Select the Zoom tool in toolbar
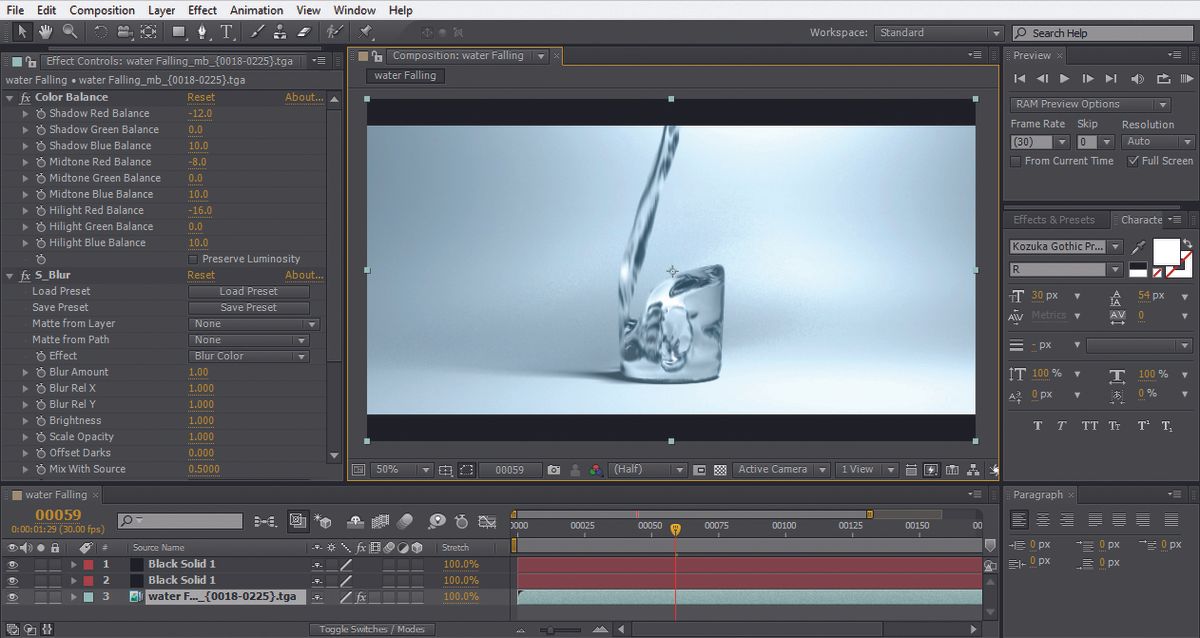This screenshot has height=638, width=1200. point(70,32)
